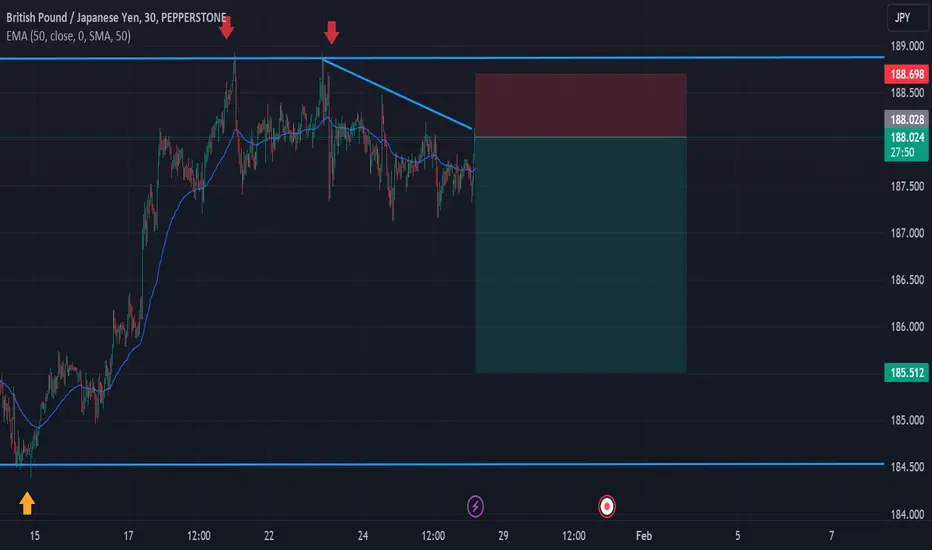Image resolution: width=932 pixels, height=550 pixels.
Task: Select the red stop-loss zone of position
Action: (581, 105)
